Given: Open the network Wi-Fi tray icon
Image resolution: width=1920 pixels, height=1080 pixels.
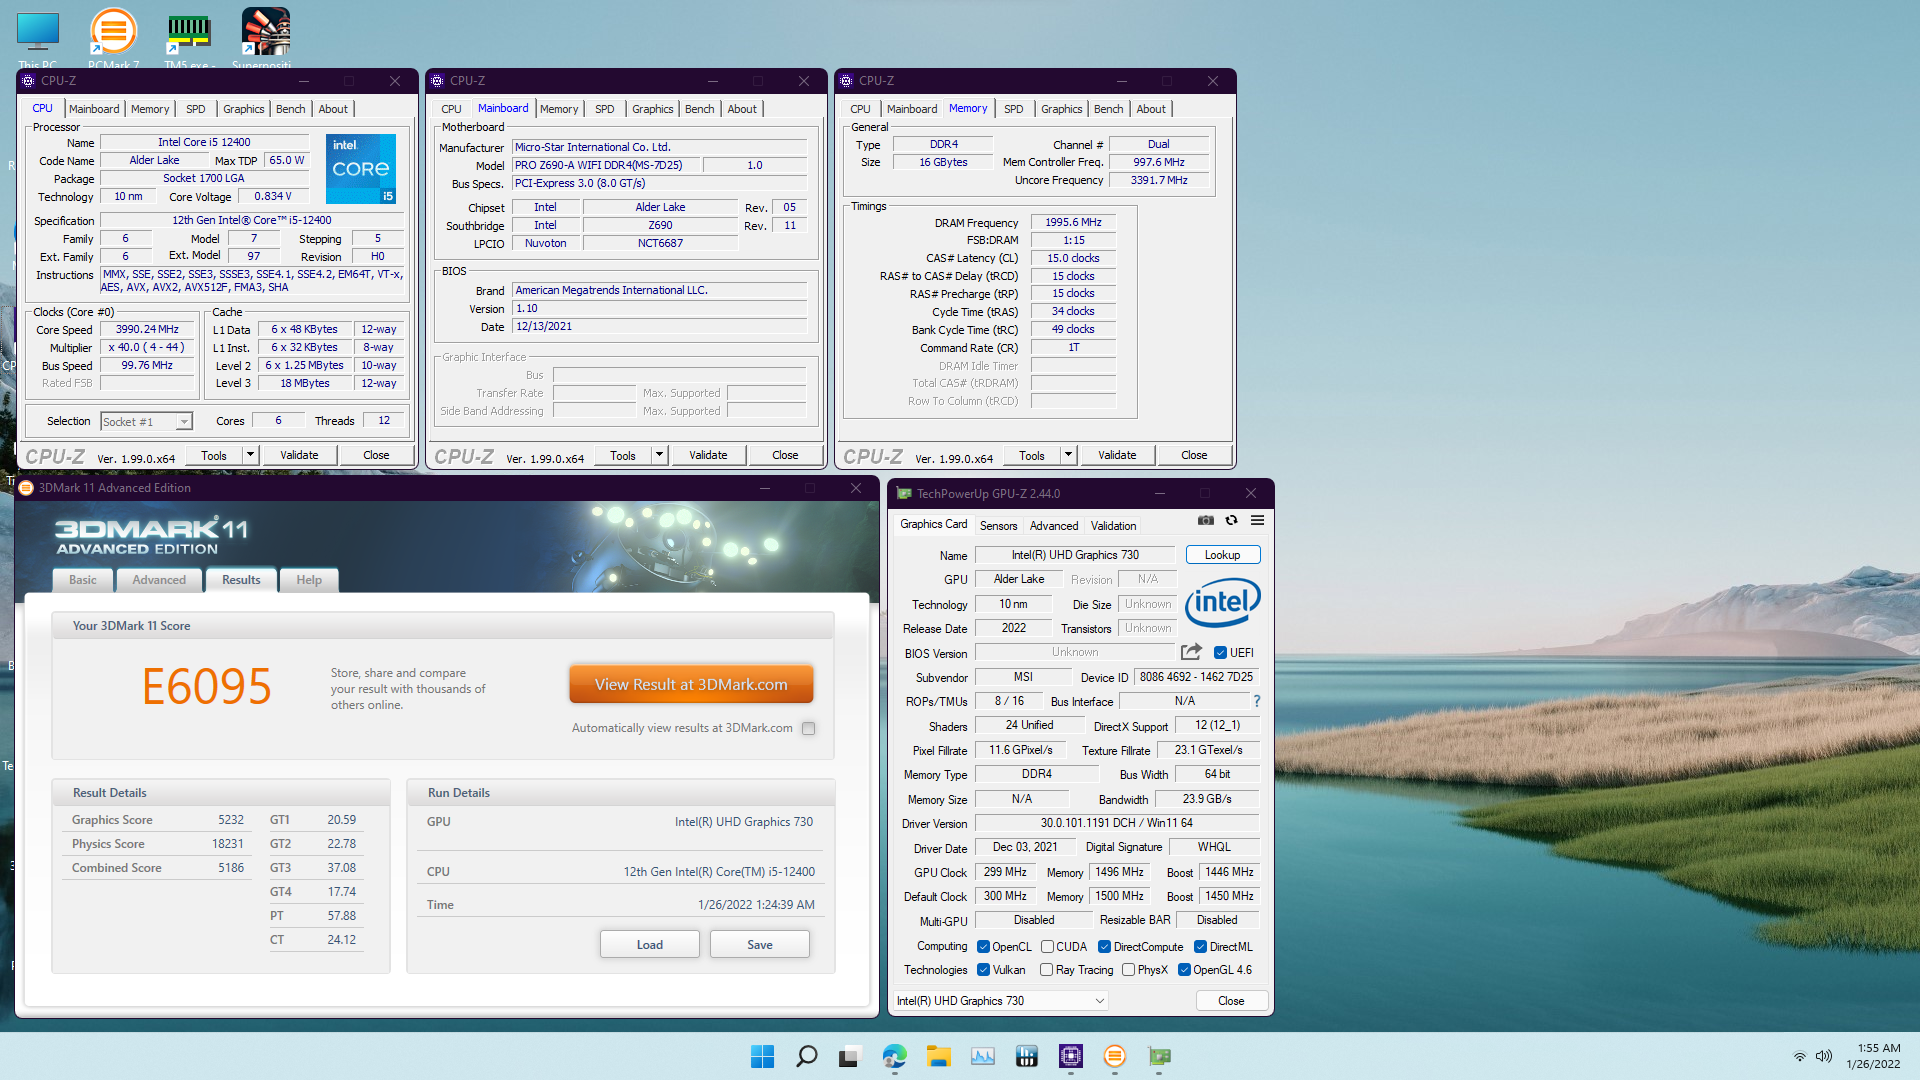Looking at the screenshot, I should [1799, 1056].
